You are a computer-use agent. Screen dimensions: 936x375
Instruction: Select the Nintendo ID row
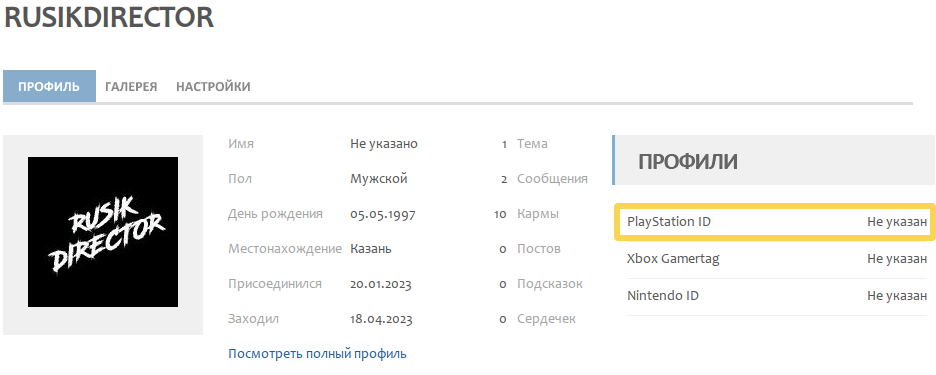click(777, 296)
